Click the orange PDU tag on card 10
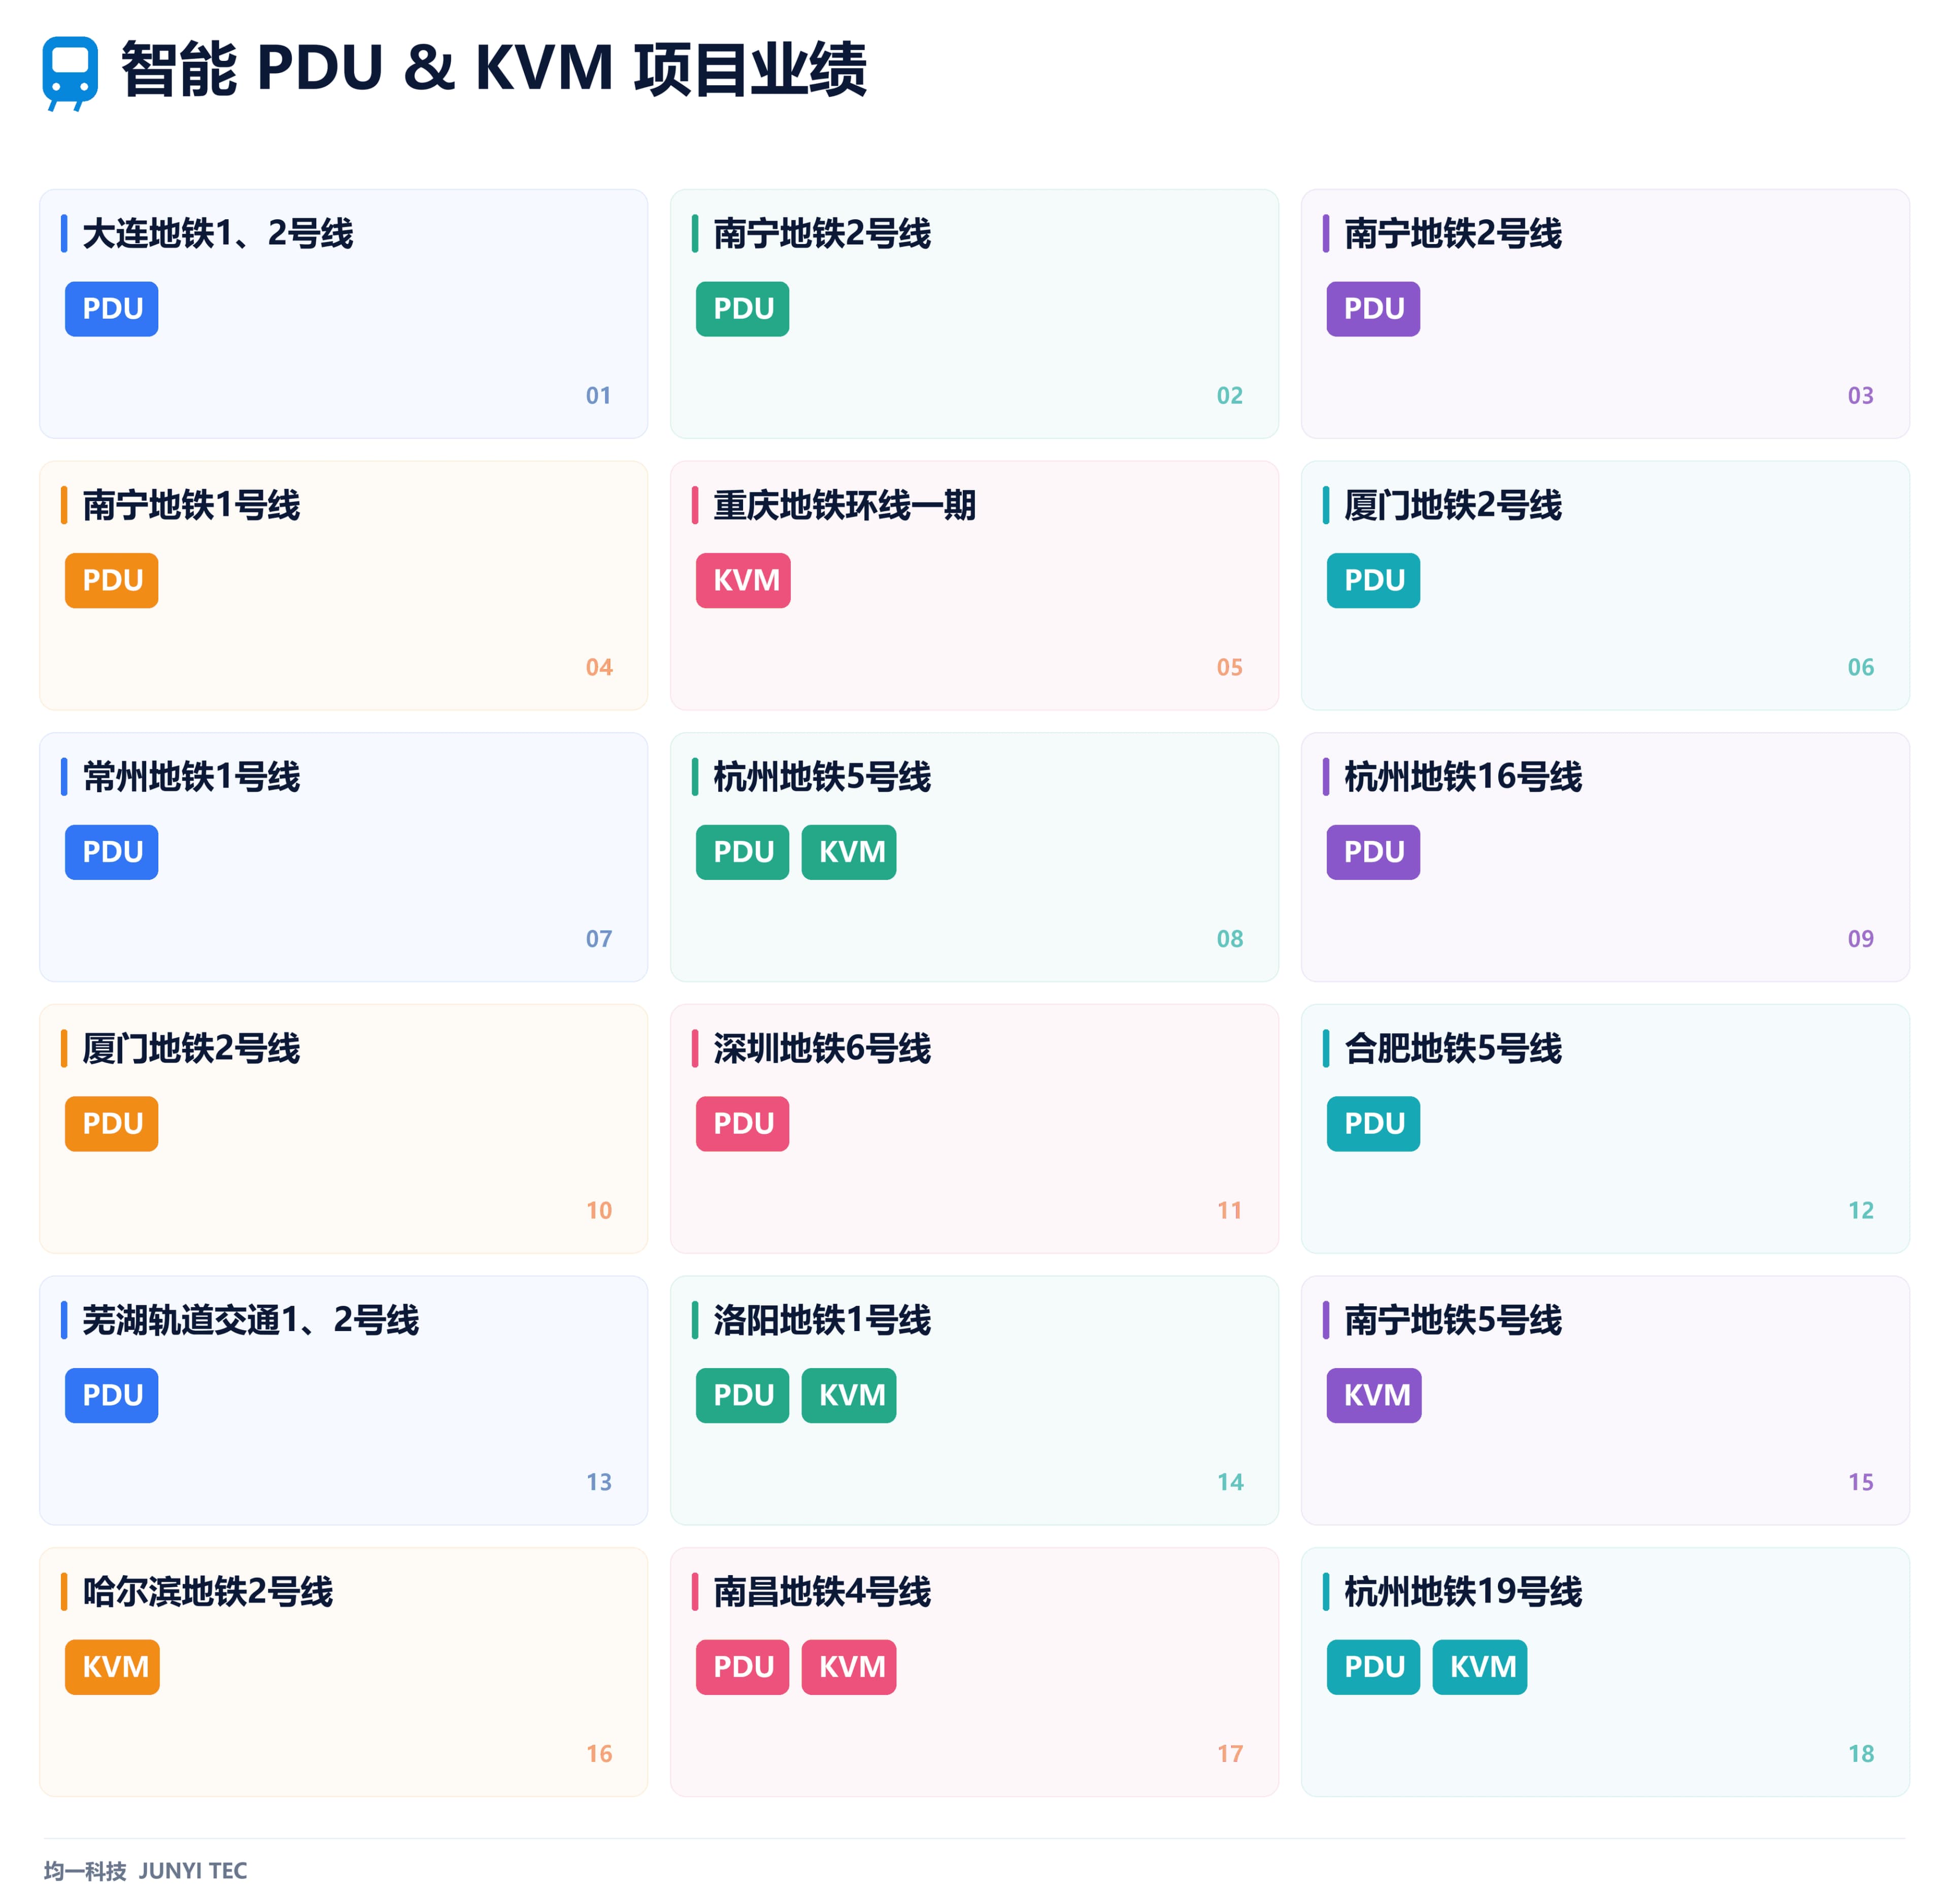Screen dimensions: 1949x1904 click(x=112, y=1124)
